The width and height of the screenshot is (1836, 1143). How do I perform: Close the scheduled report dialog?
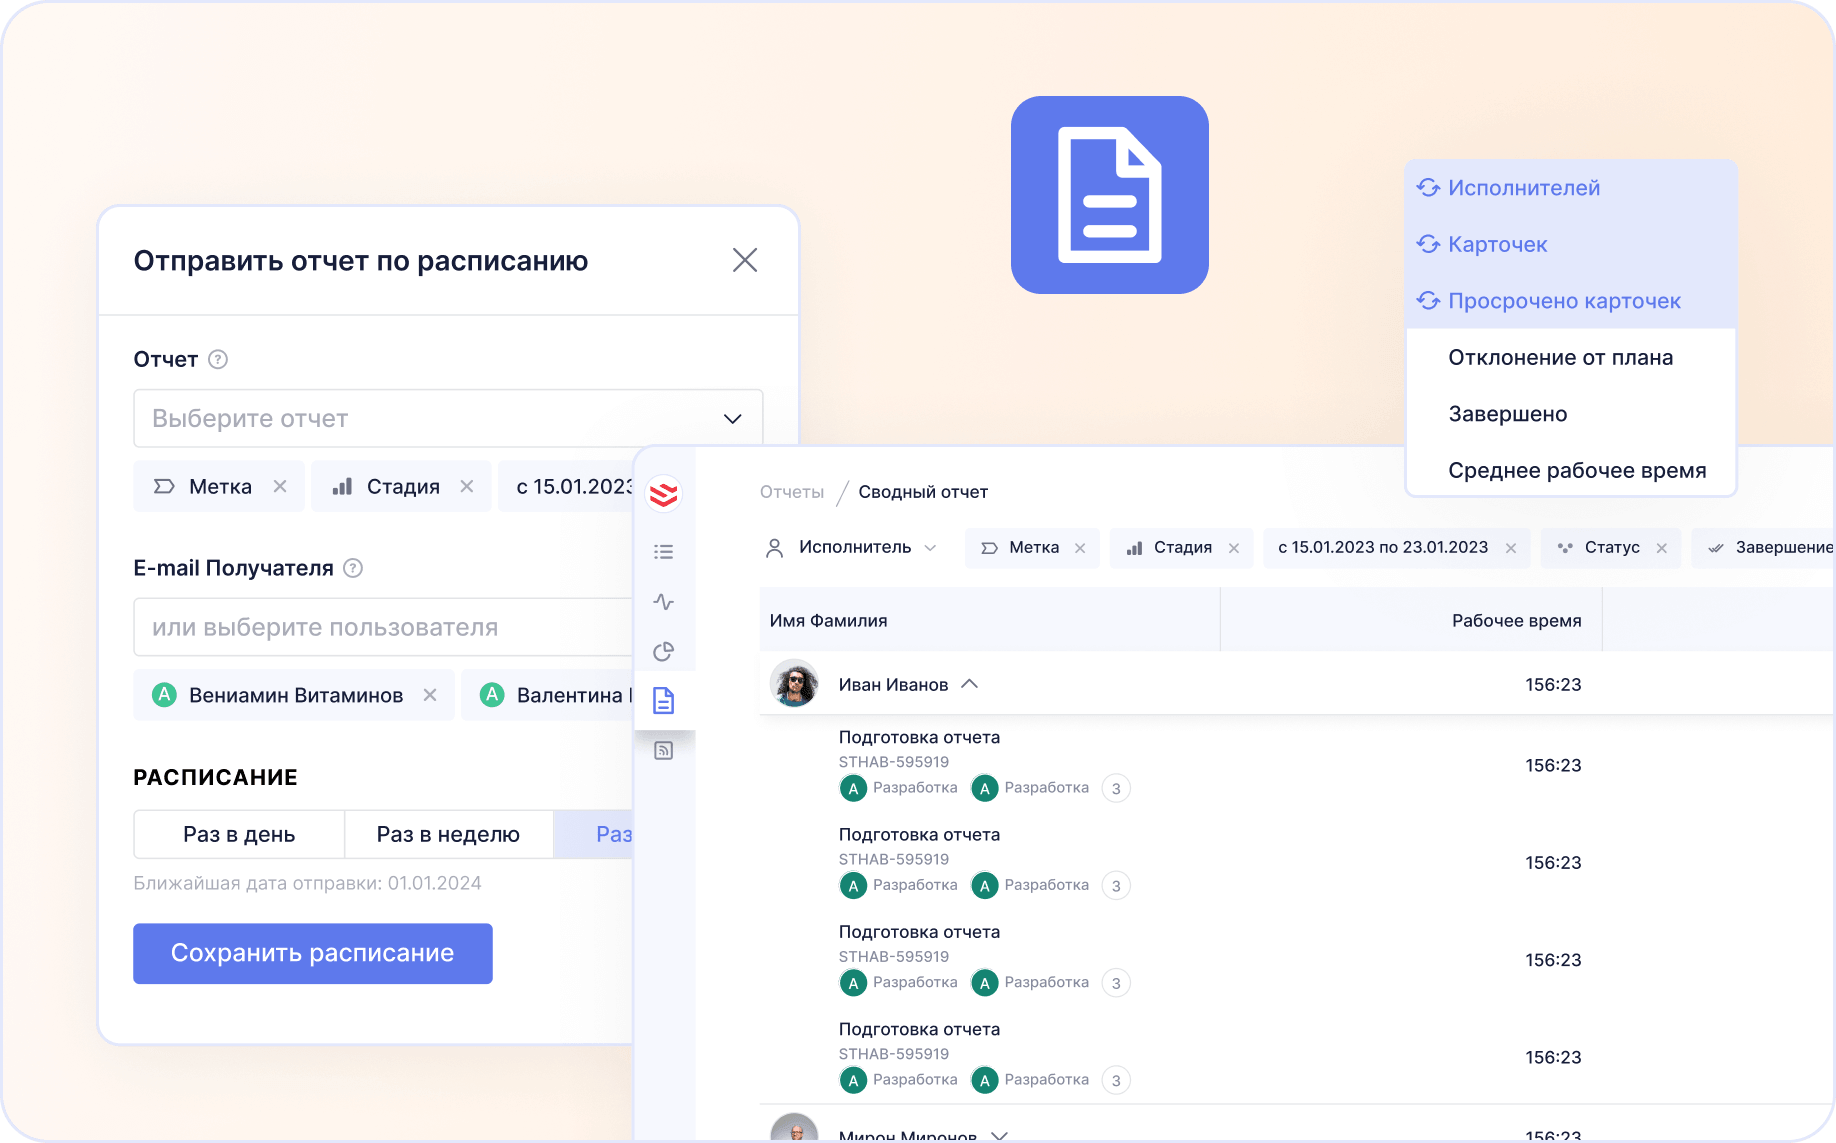click(745, 260)
